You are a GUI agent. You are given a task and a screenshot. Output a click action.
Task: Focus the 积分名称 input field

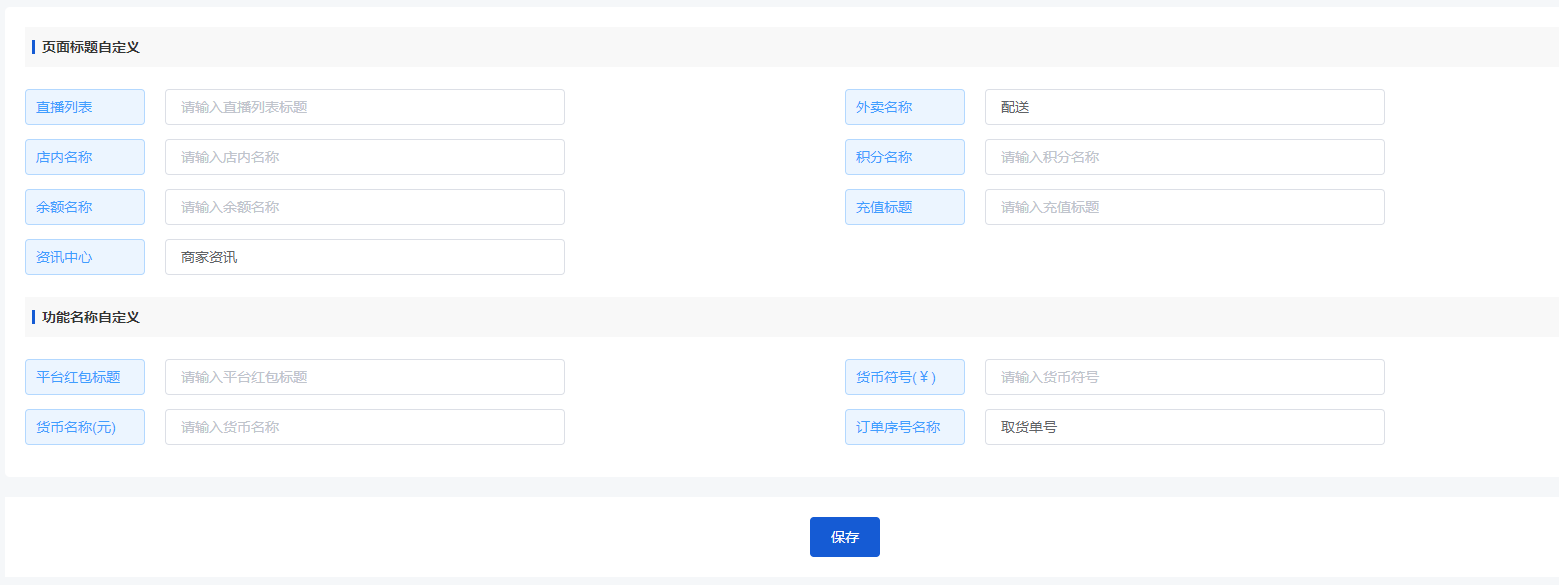click(1185, 157)
